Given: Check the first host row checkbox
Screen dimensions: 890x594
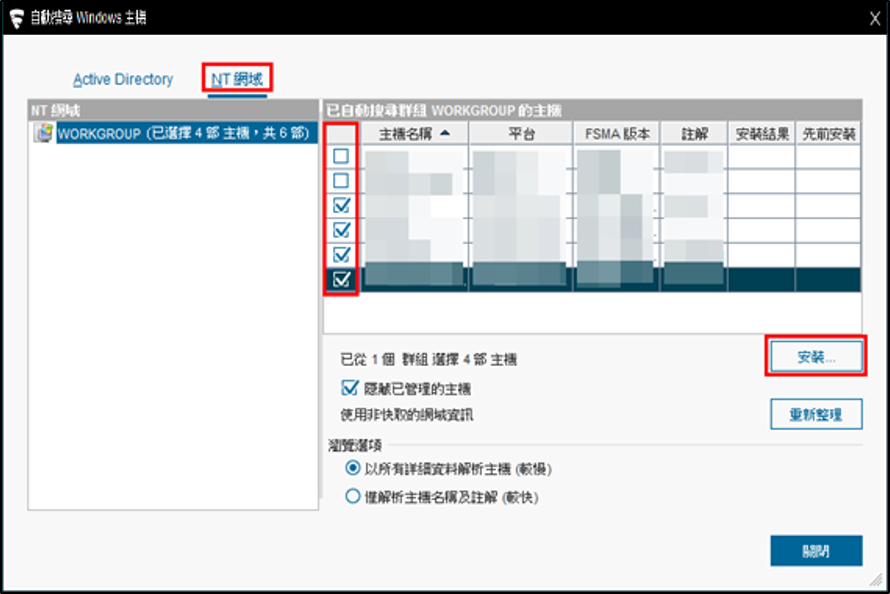Looking at the screenshot, I should coord(342,157).
